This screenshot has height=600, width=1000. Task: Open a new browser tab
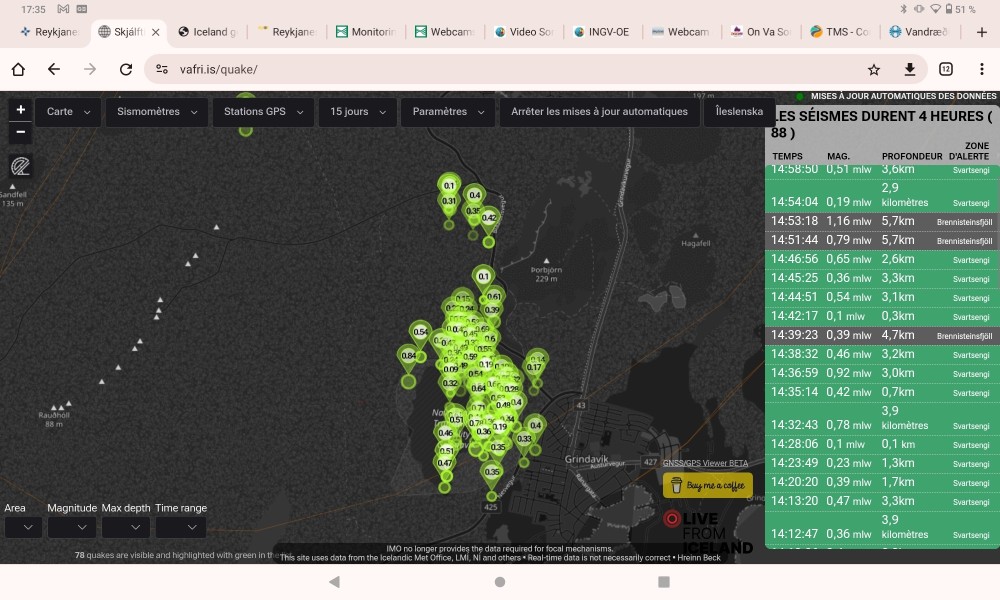tap(982, 32)
